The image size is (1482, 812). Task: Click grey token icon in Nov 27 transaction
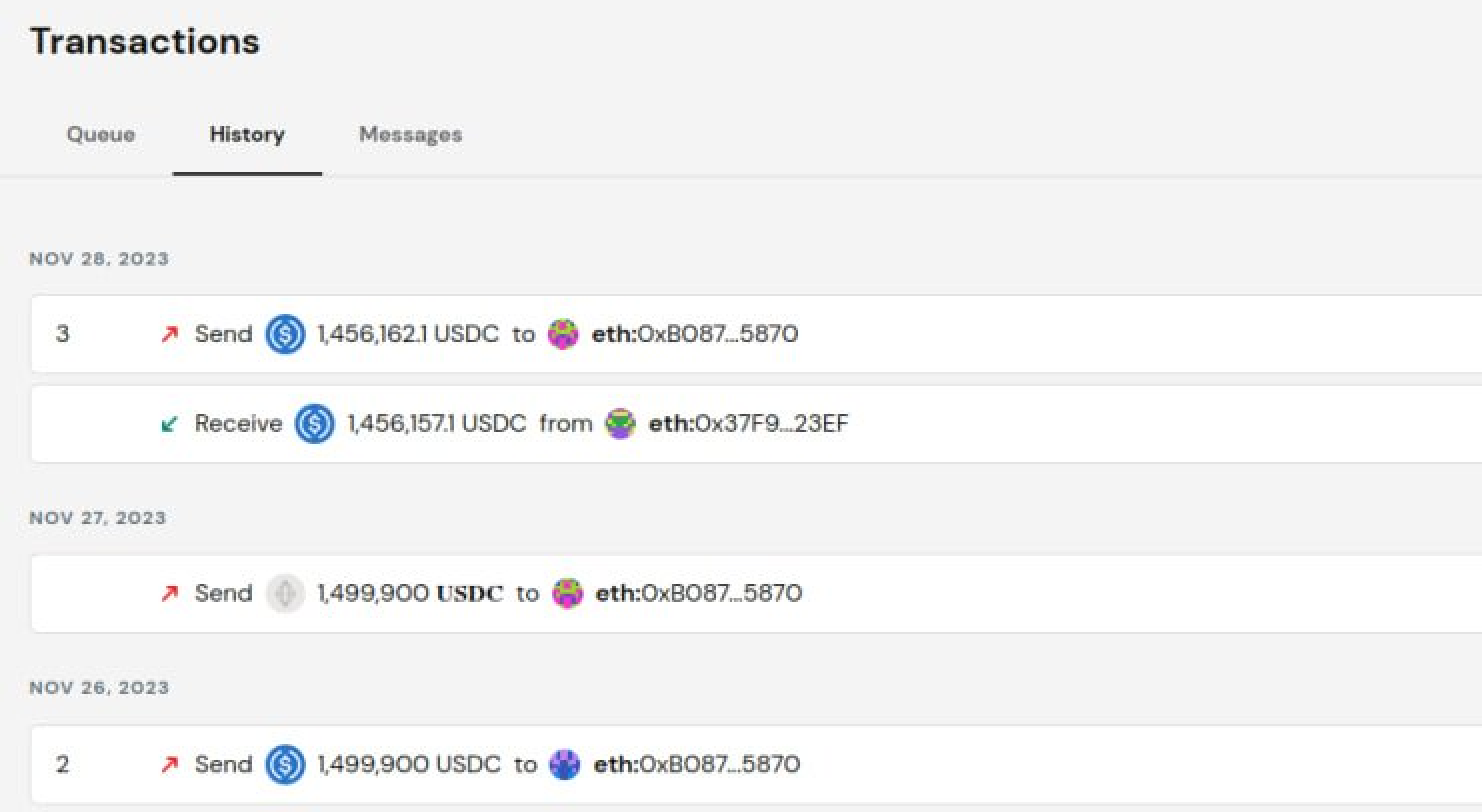pyautogui.click(x=285, y=594)
